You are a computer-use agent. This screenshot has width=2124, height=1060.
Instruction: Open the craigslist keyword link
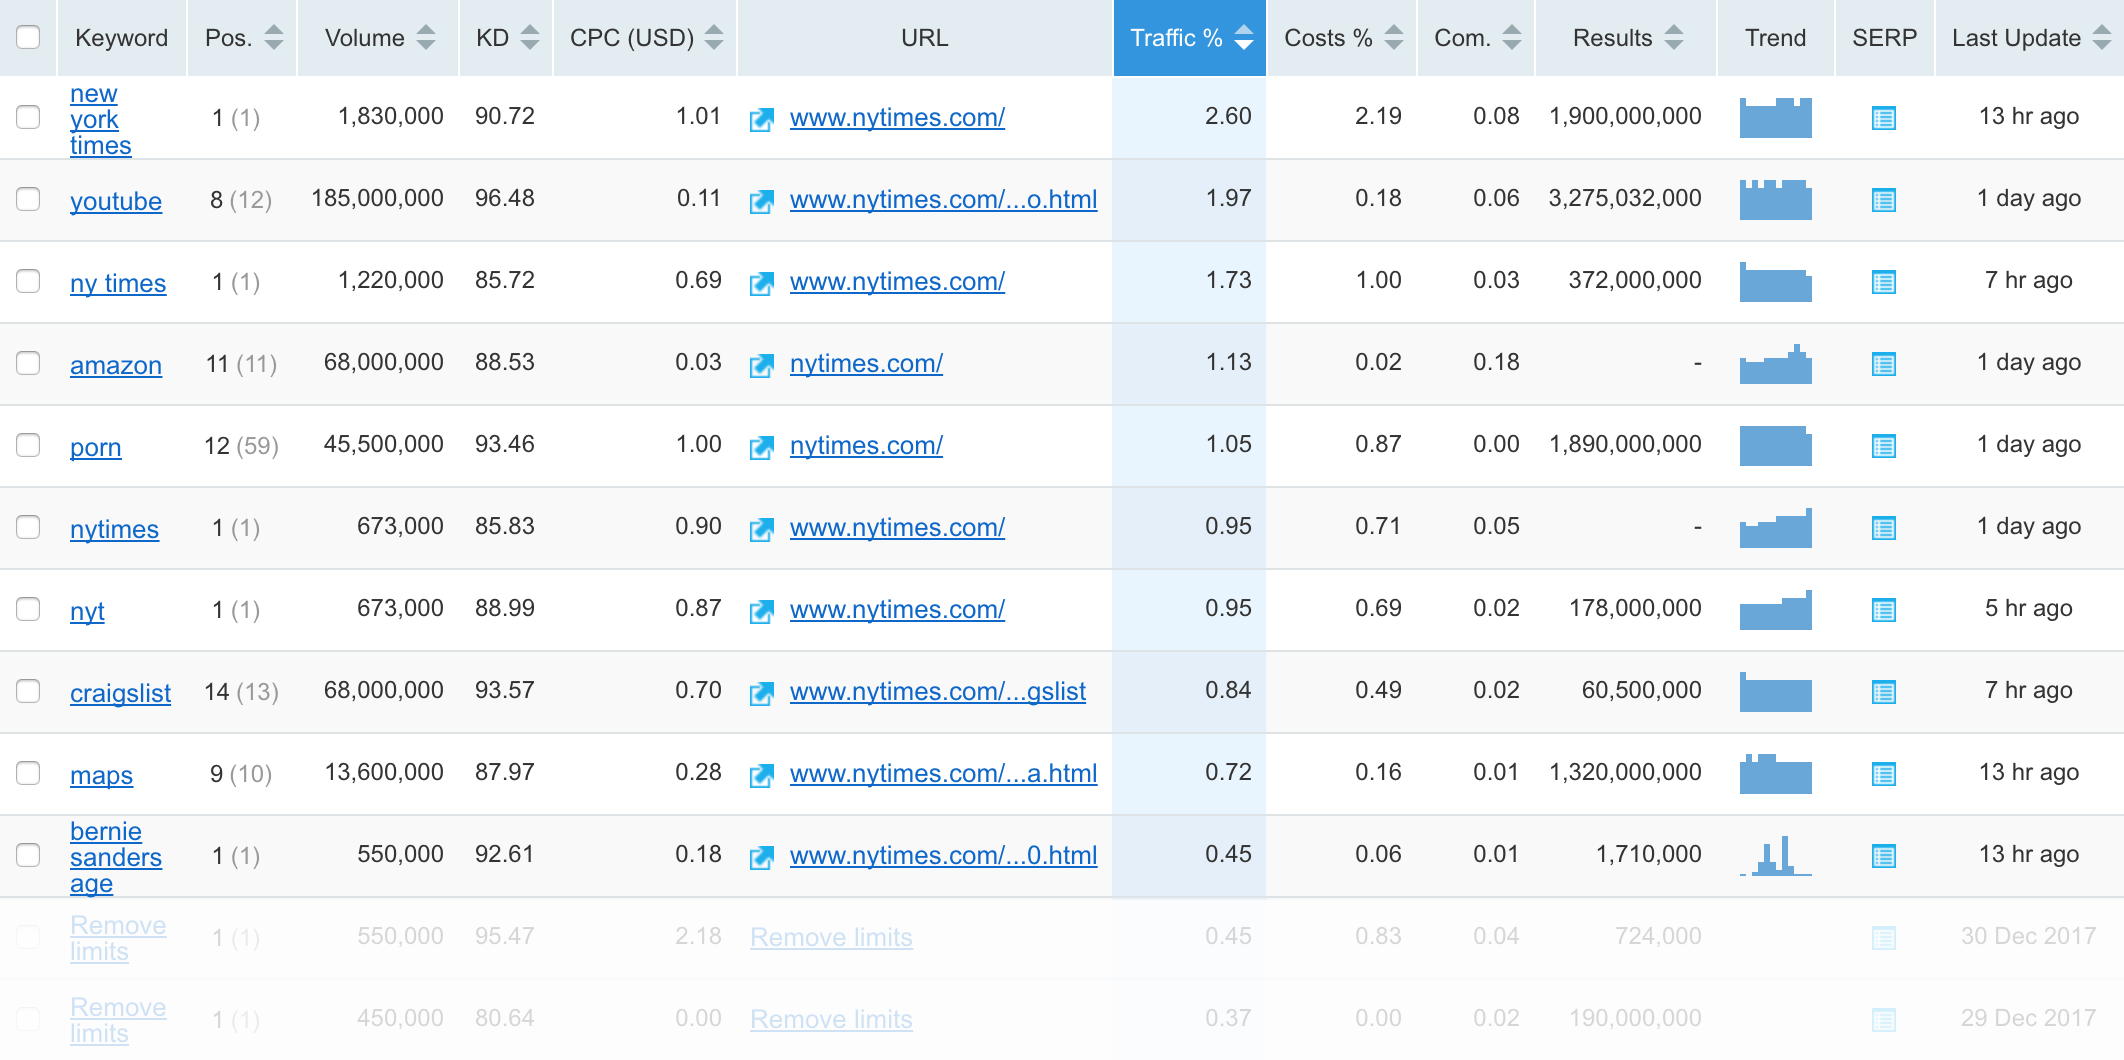click(x=120, y=693)
